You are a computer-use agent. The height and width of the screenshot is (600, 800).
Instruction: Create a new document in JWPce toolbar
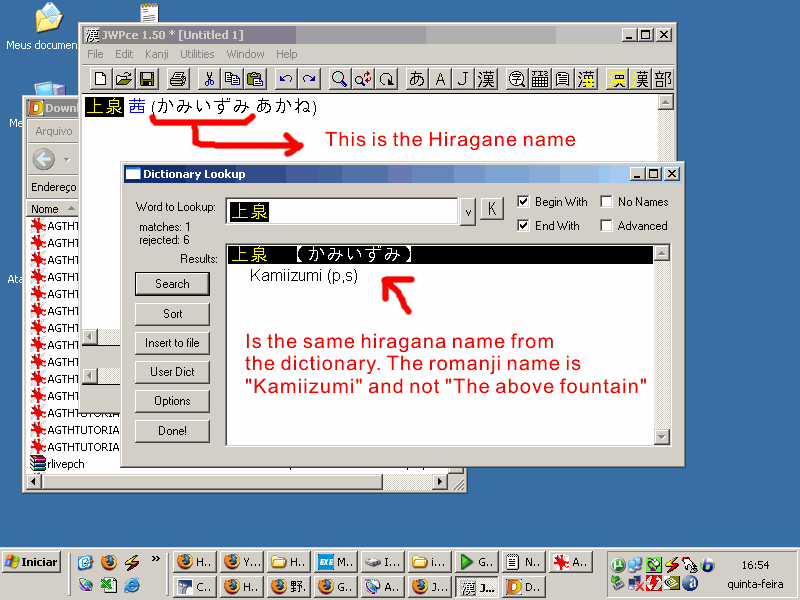(x=101, y=79)
